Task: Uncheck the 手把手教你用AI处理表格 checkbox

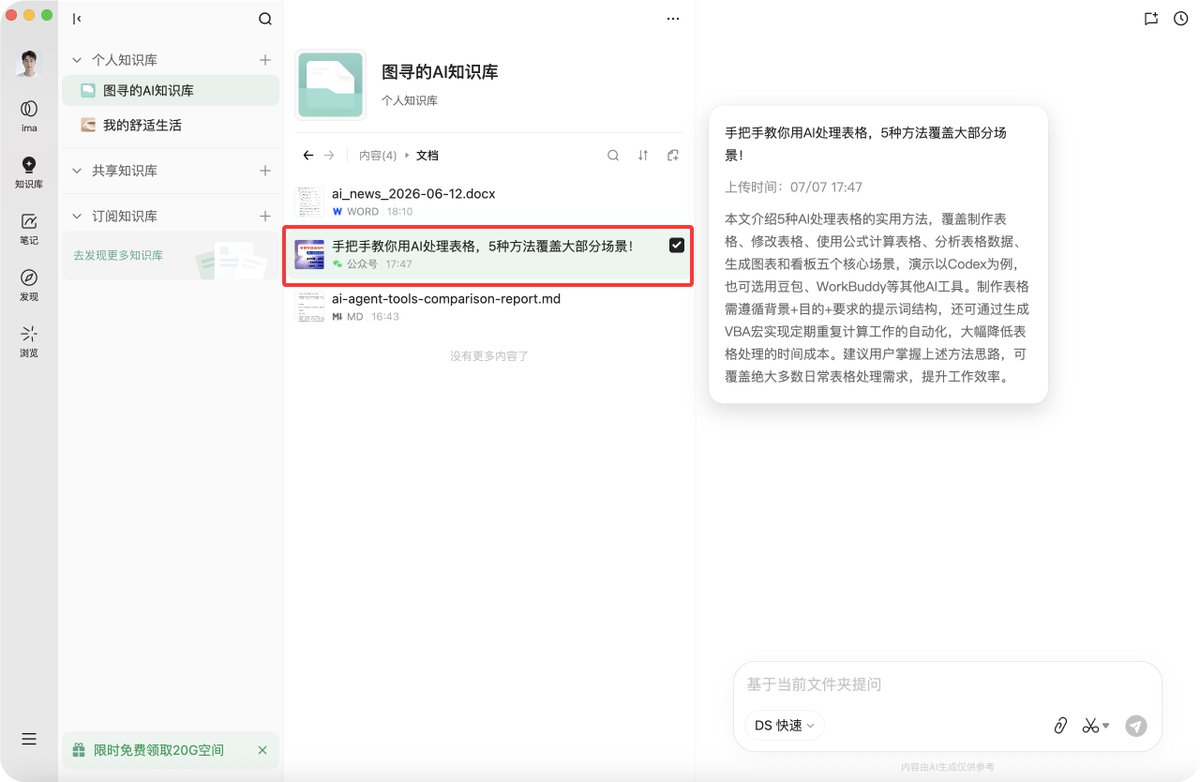Action: 677,245
